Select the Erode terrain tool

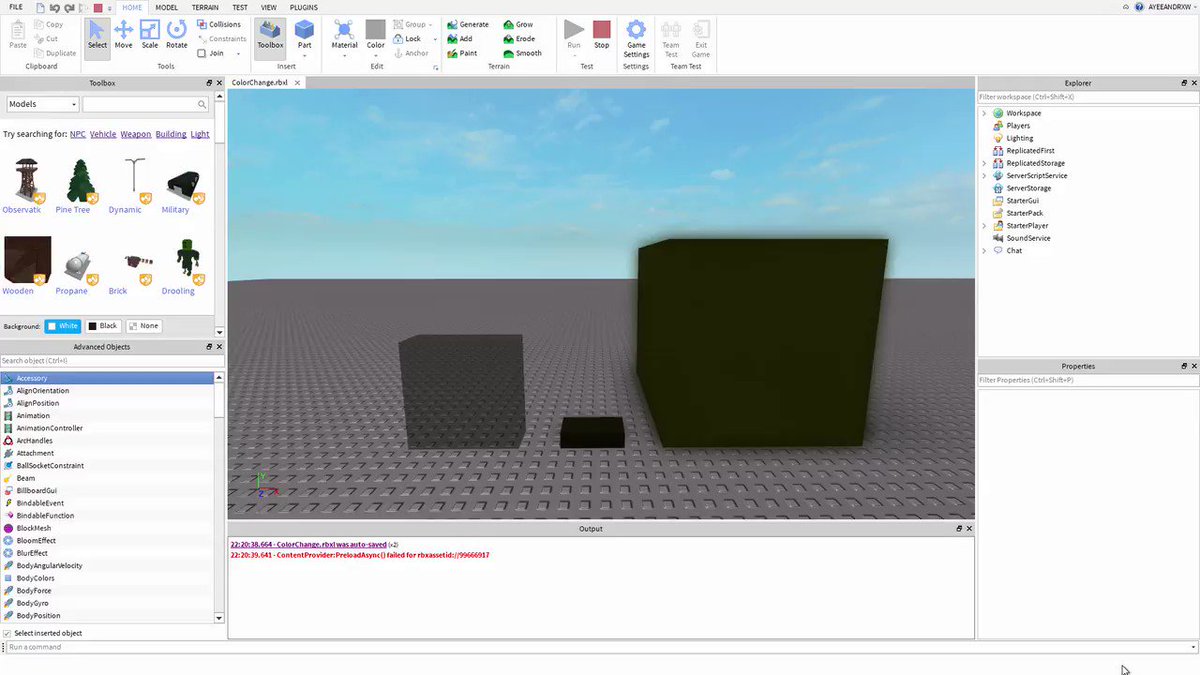519,39
